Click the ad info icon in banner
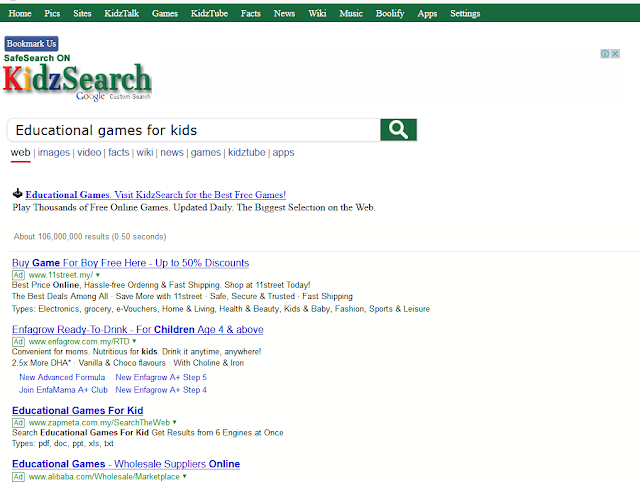 (605, 53)
